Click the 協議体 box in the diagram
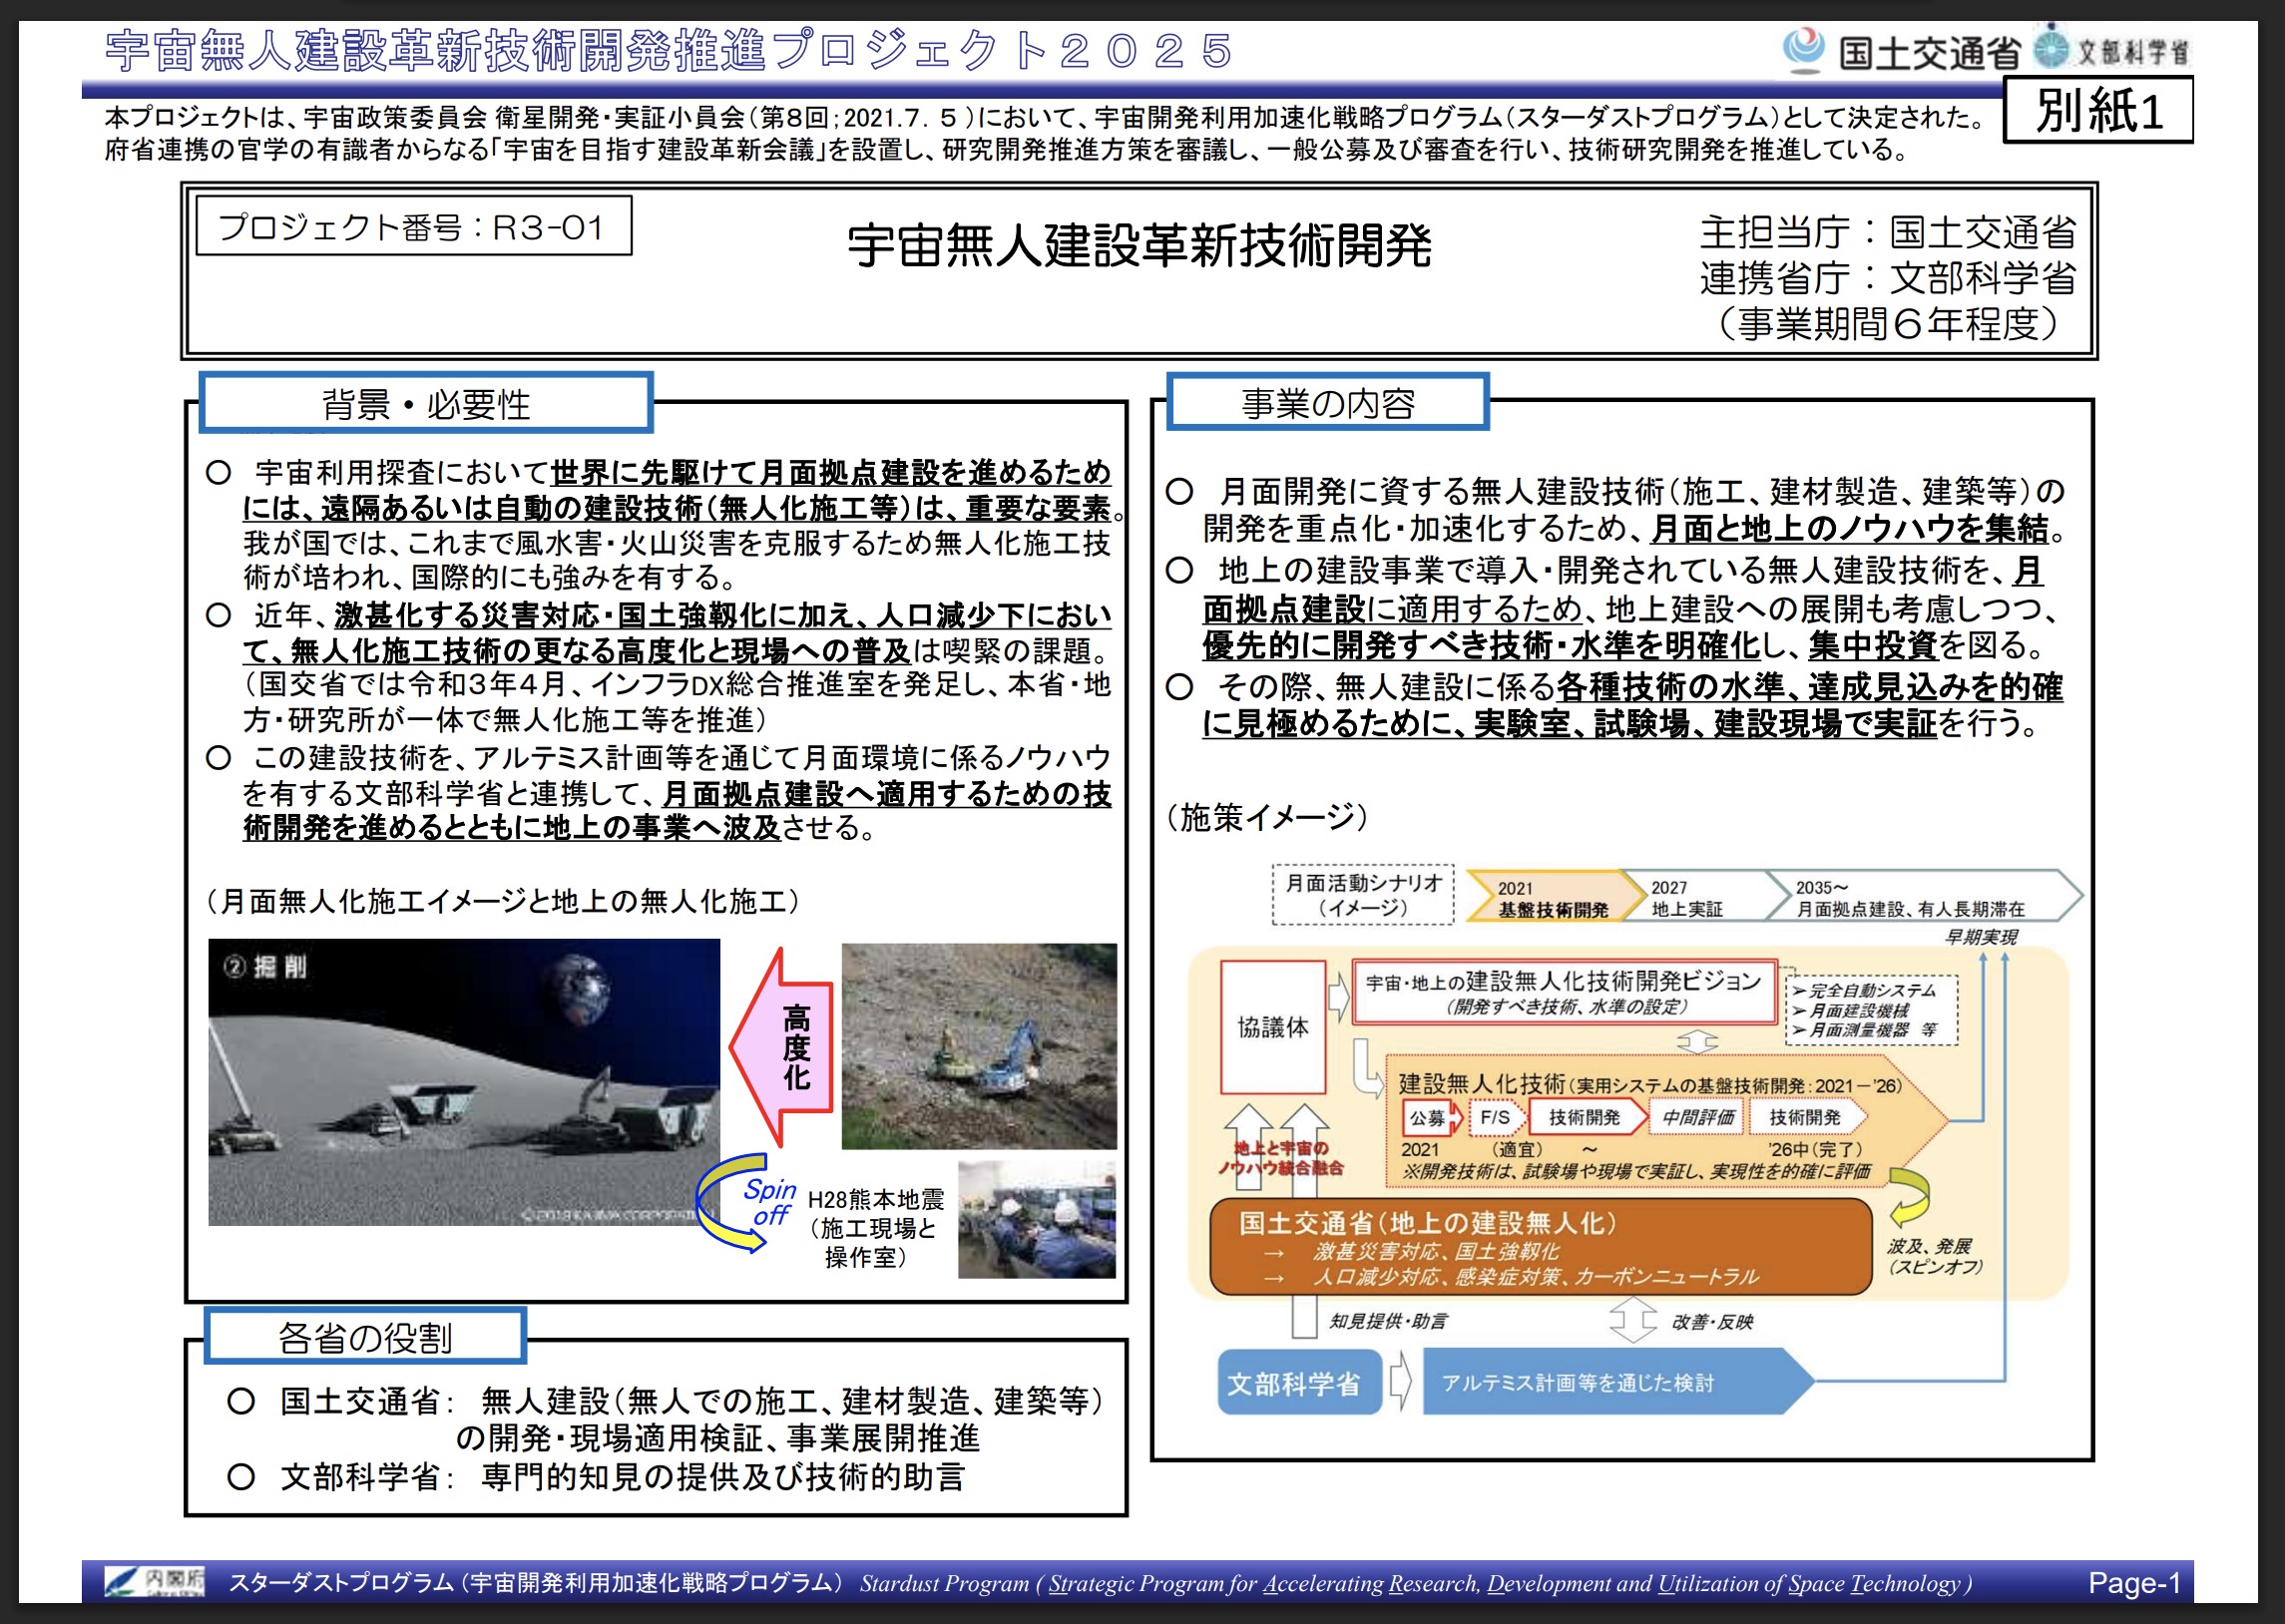This screenshot has width=2285, height=1624. point(1273,1027)
